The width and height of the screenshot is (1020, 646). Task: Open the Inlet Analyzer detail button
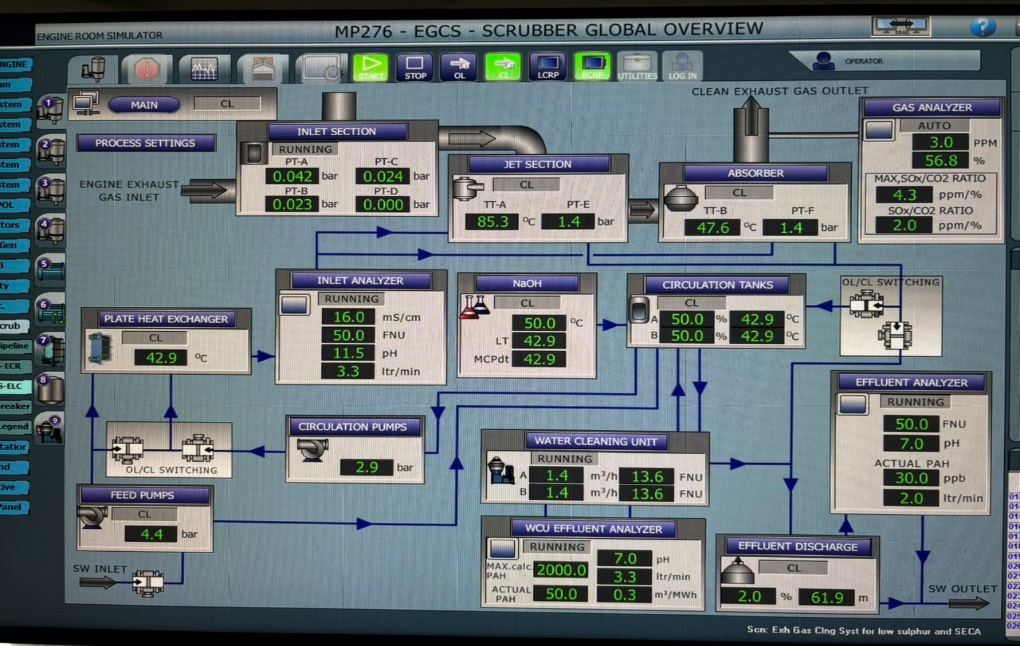pyautogui.click(x=295, y=305)
